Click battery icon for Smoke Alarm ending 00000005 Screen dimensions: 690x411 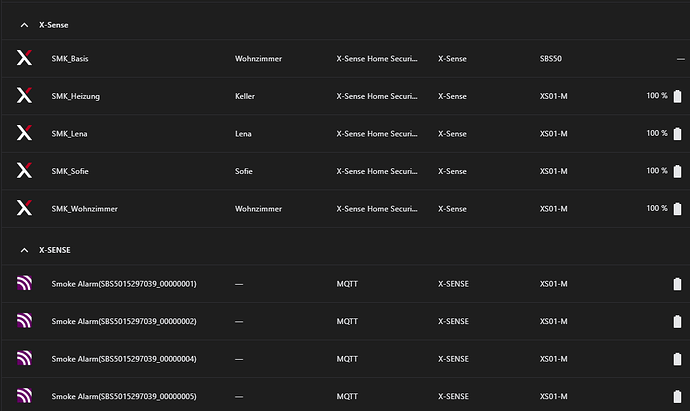coord(677,396)
